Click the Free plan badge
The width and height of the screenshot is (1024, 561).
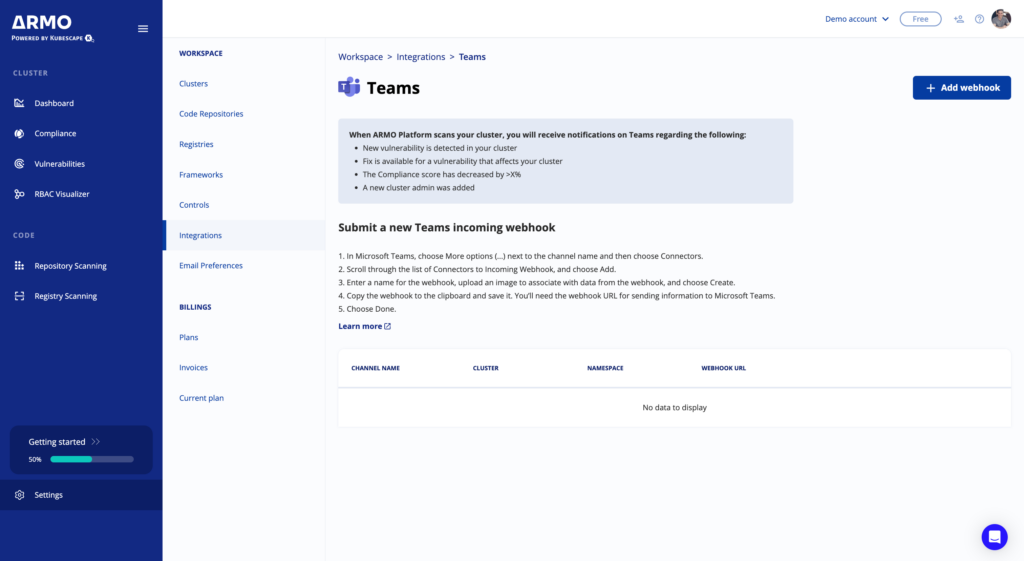coord(920,19)
